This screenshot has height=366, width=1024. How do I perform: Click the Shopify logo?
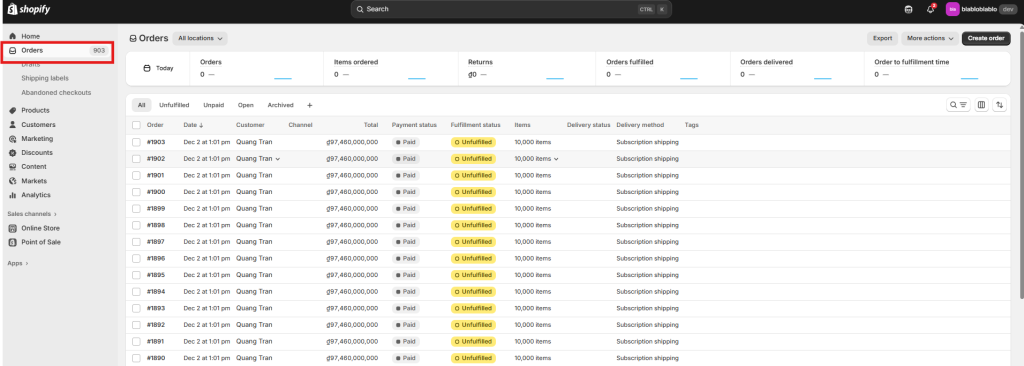(x=29, y=9)
